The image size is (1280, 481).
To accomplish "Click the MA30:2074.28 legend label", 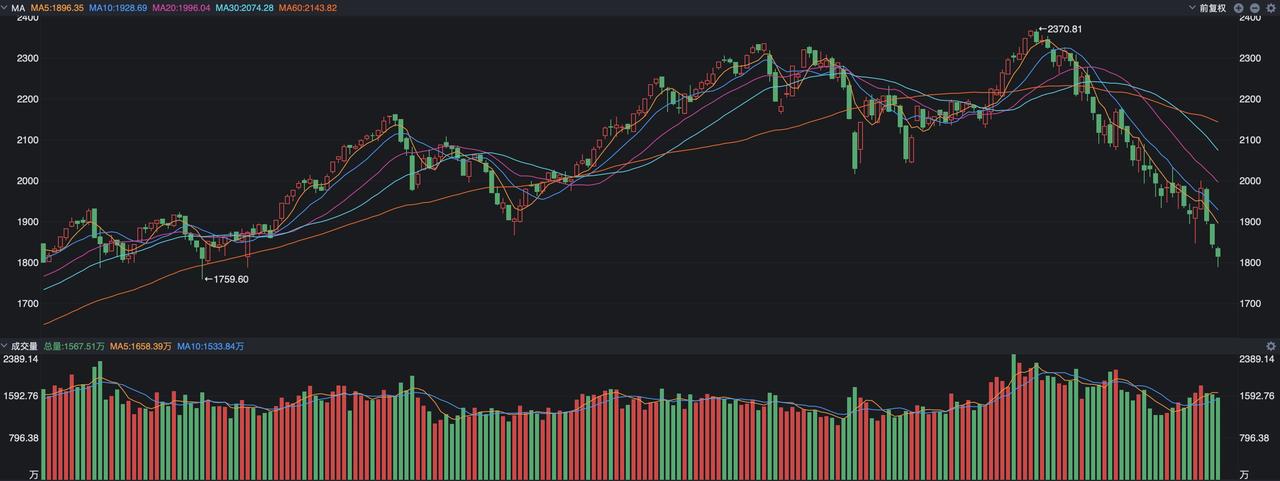I will click(244, 7).
